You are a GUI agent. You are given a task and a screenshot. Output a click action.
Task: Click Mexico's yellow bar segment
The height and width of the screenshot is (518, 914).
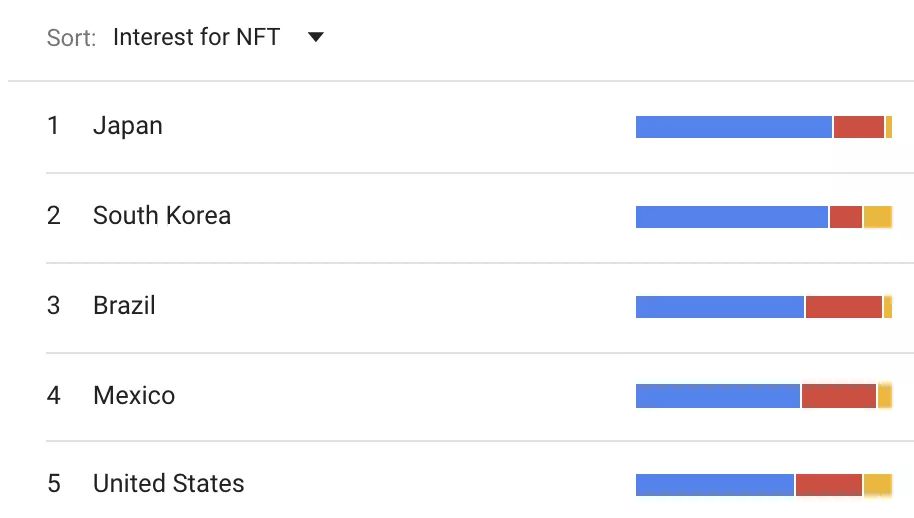point(885,396)
